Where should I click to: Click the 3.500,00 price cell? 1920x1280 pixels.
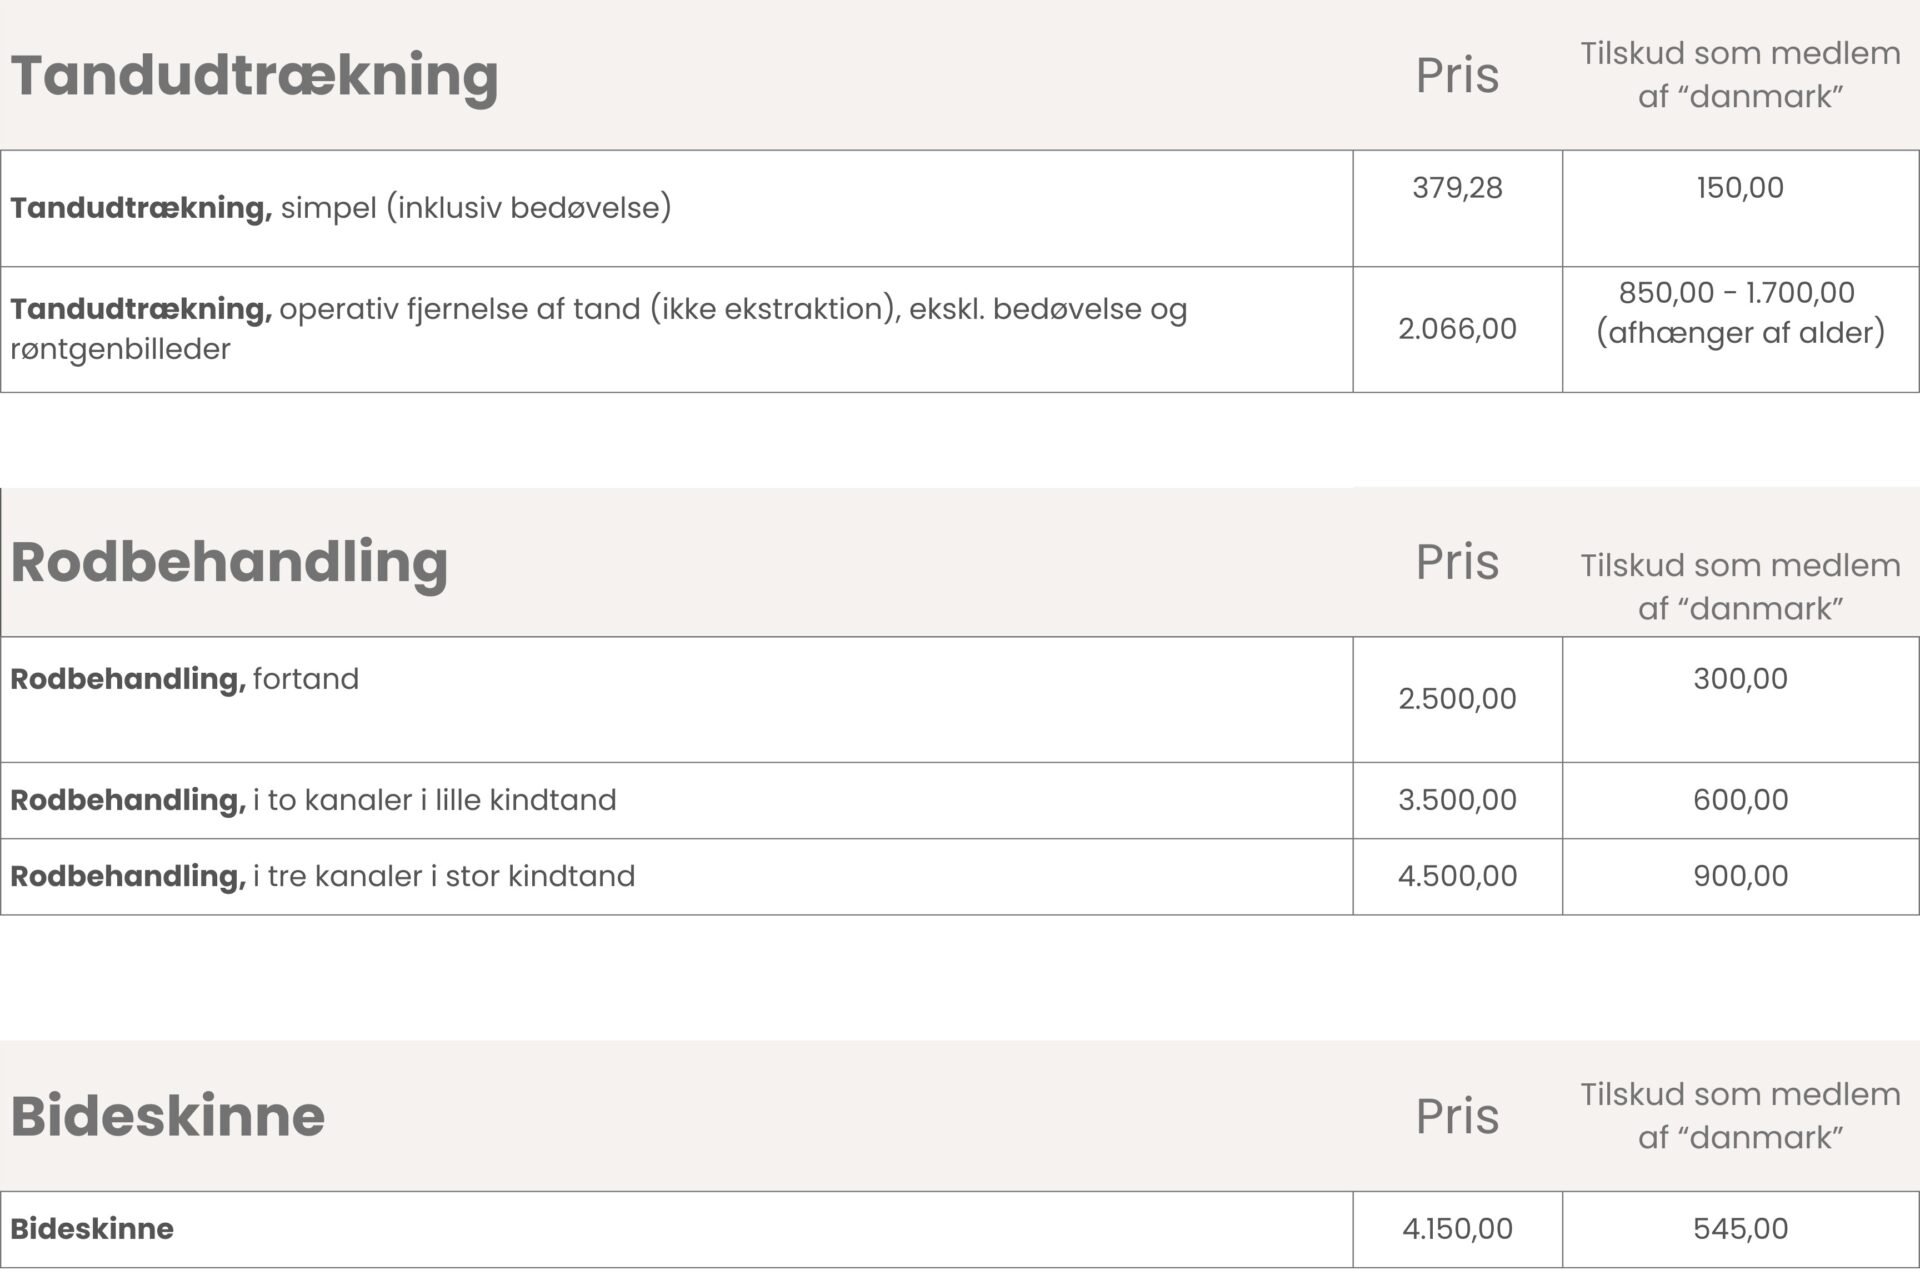point(1457,800)
